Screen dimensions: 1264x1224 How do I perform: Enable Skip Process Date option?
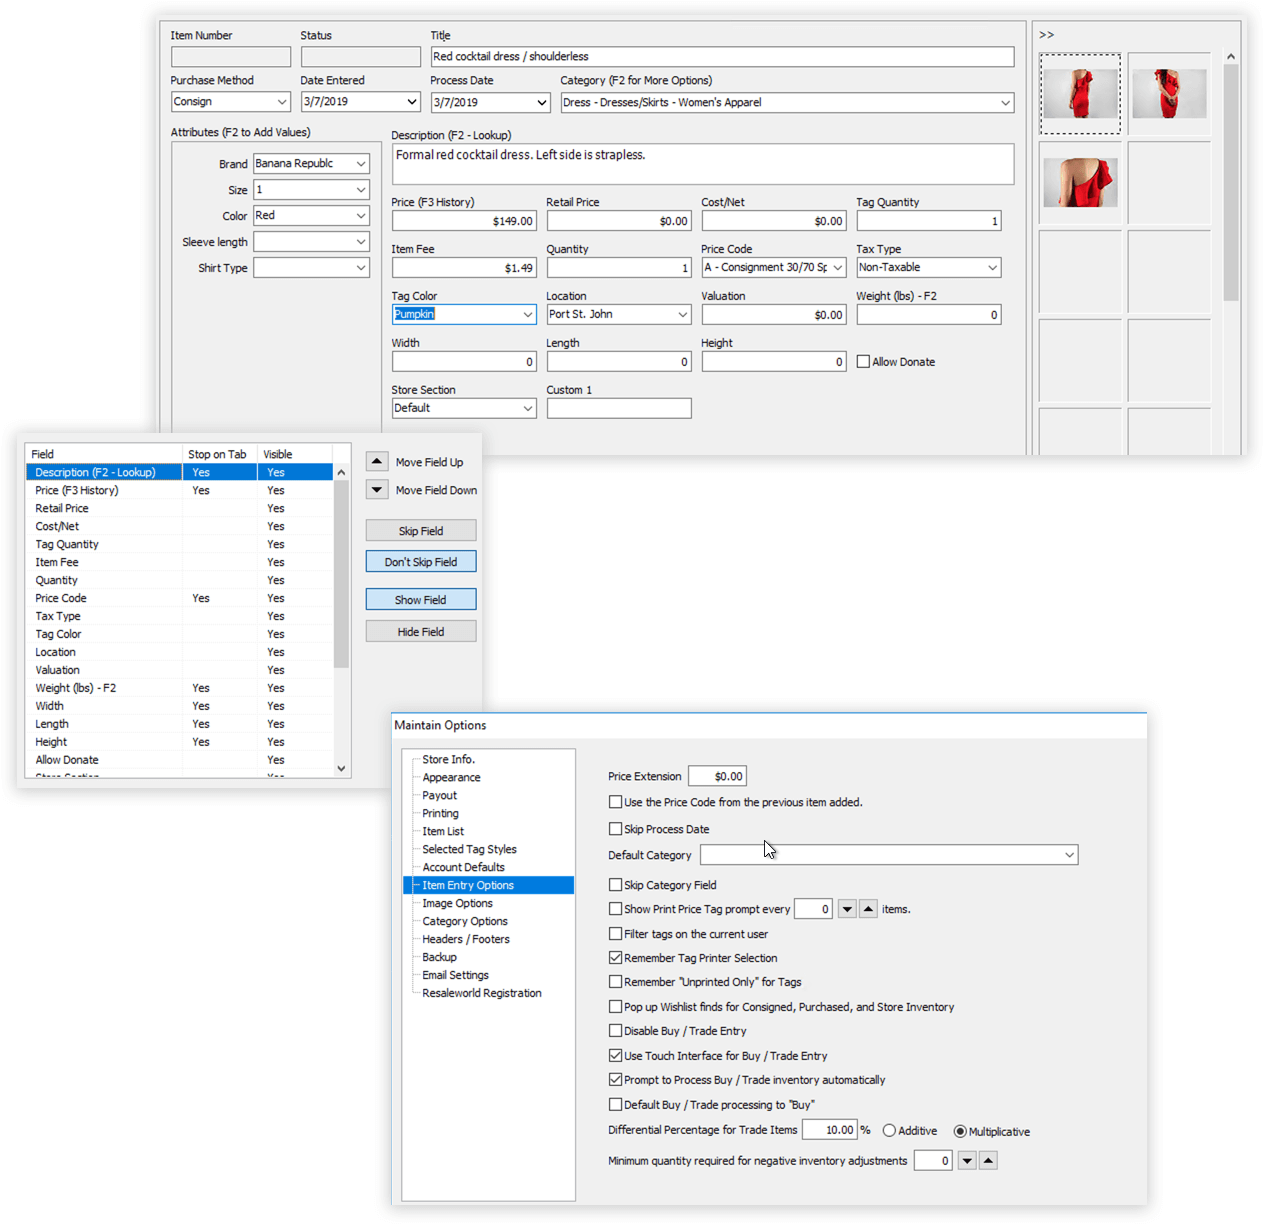[615, 829]
